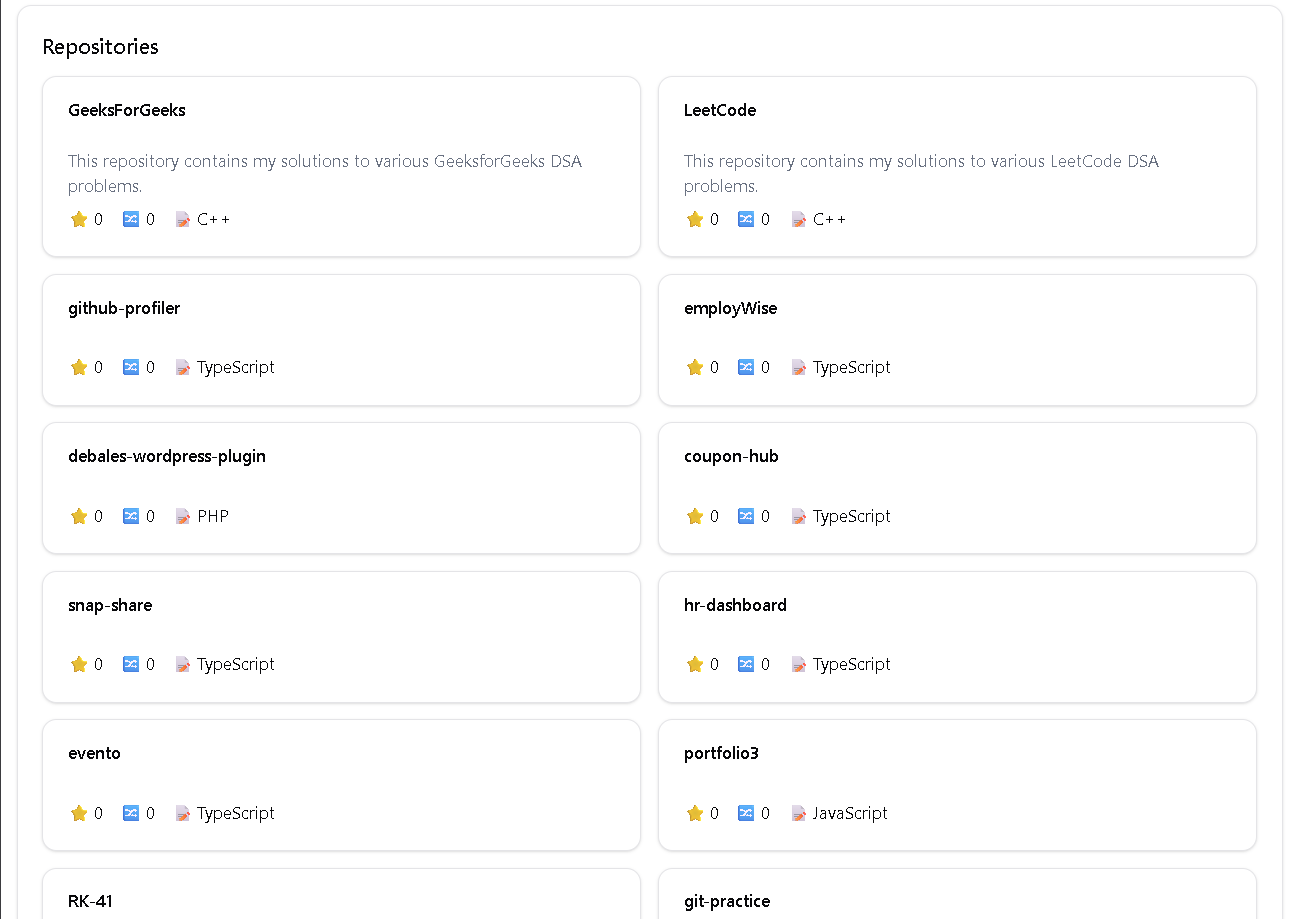
Task: Open the git-practice repository
Action: pos(727,901)
